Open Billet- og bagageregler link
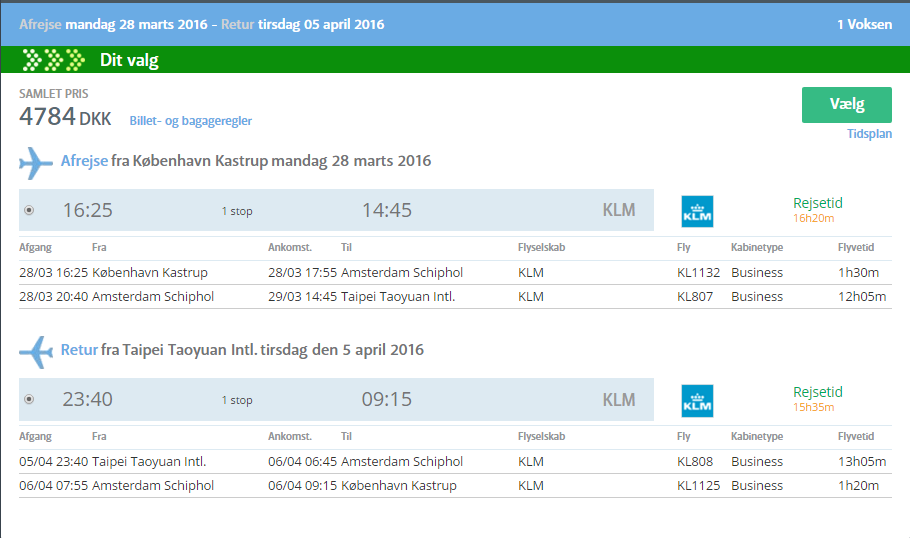The image size is (910, 538). (x=190, y=121)
